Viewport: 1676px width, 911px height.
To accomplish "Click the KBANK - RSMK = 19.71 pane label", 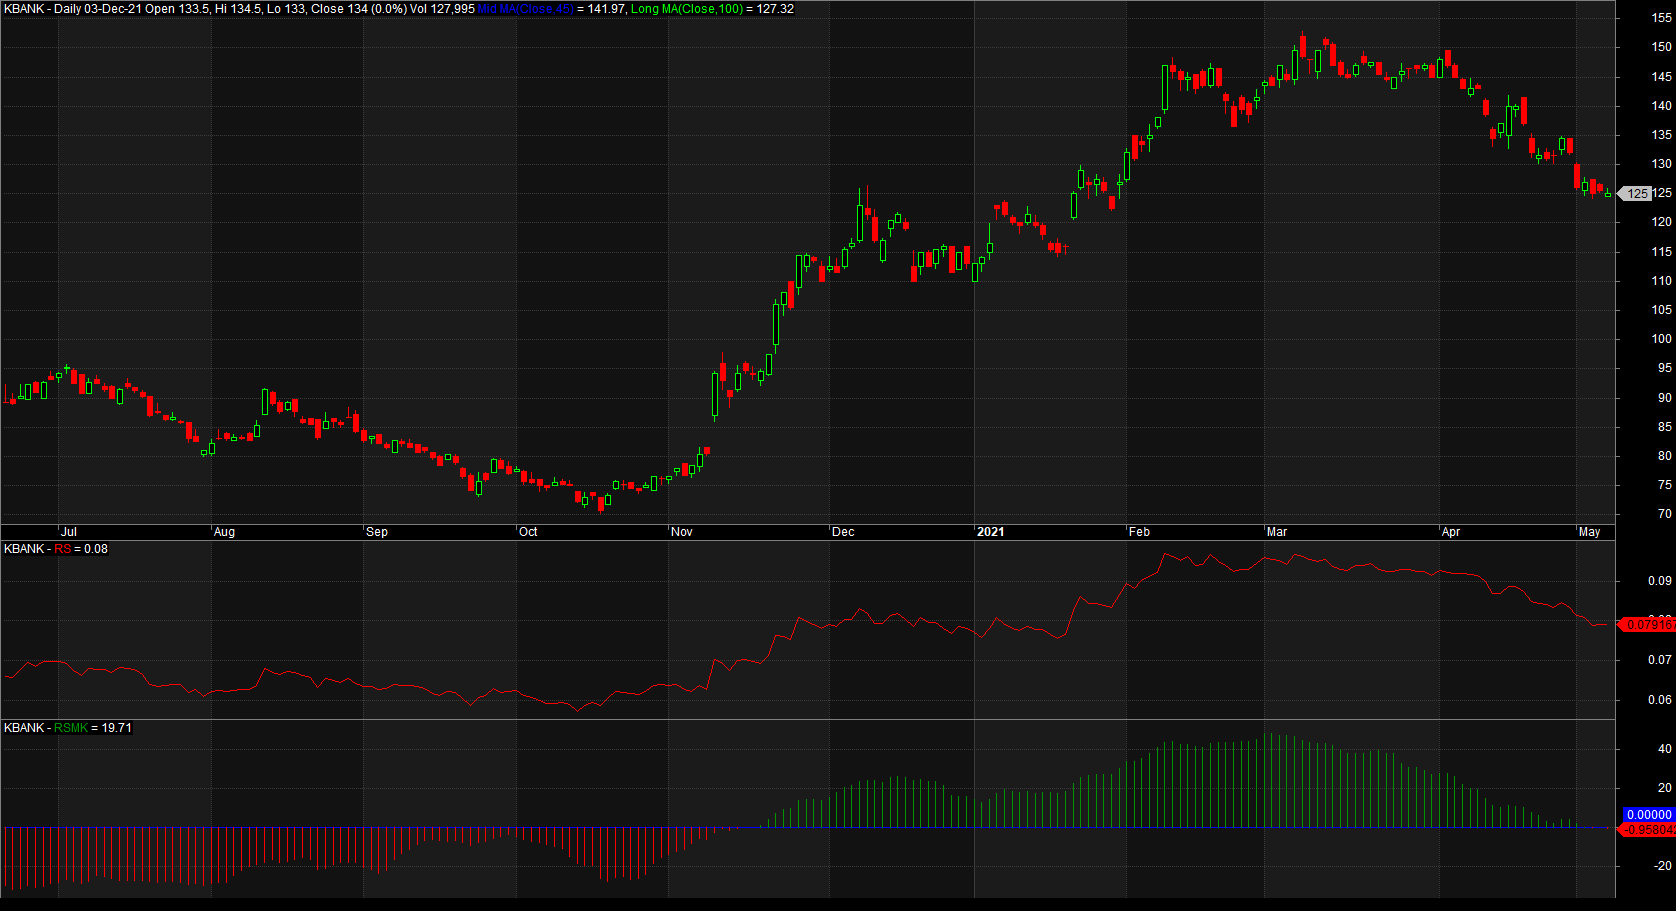I will 68,728.
